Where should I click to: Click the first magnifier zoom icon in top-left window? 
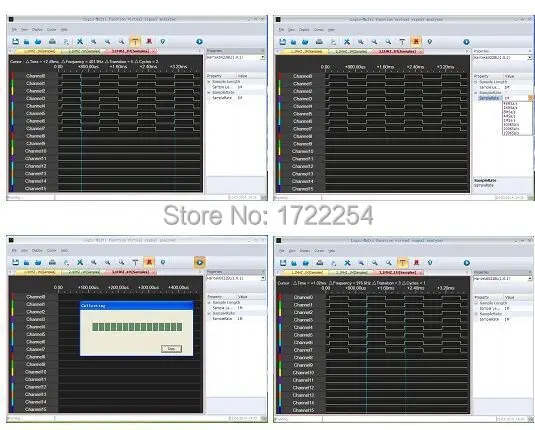93,41
